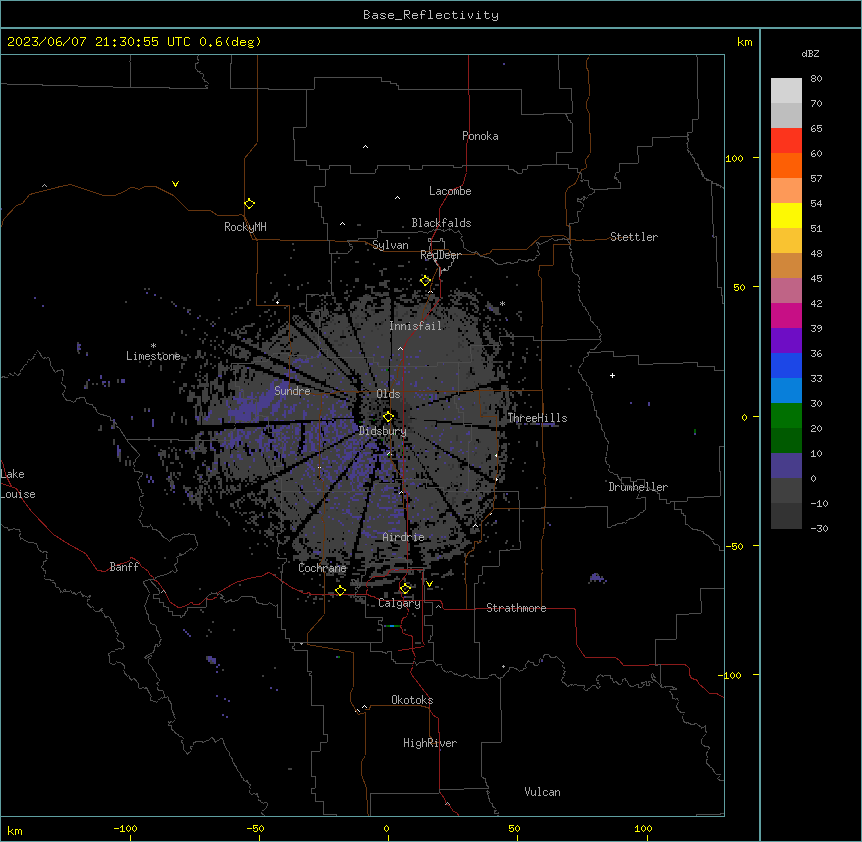Click the km unit label at top right
This screenshot has width=862, height=842.
(745, 42)
